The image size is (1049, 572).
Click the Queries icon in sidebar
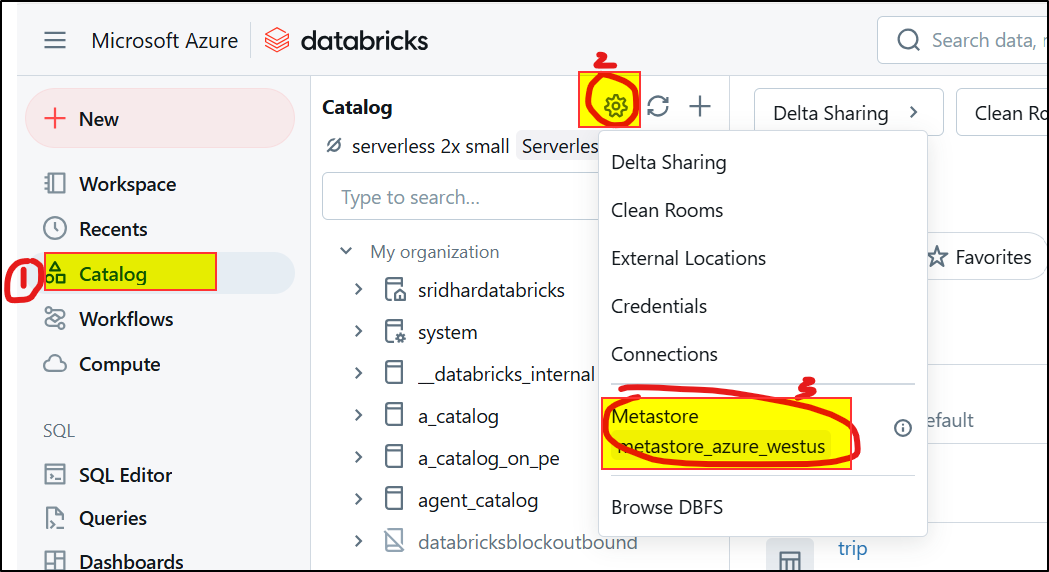pos(55,518)
